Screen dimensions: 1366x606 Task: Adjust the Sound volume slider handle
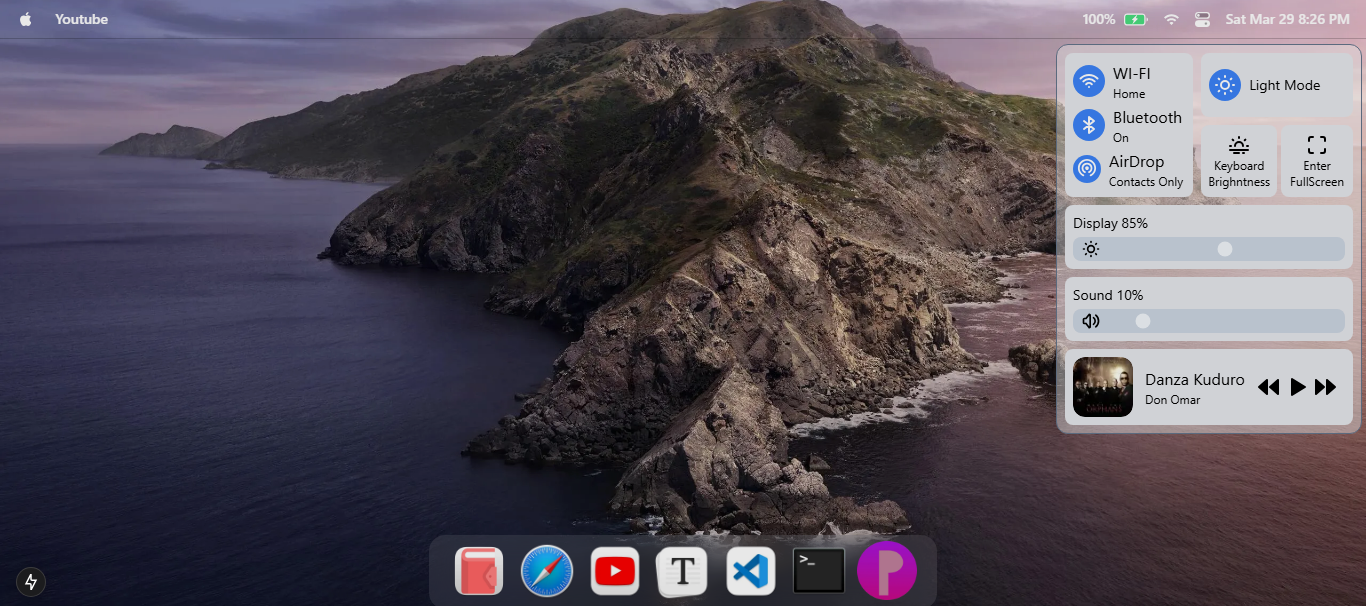point(1143,321)
